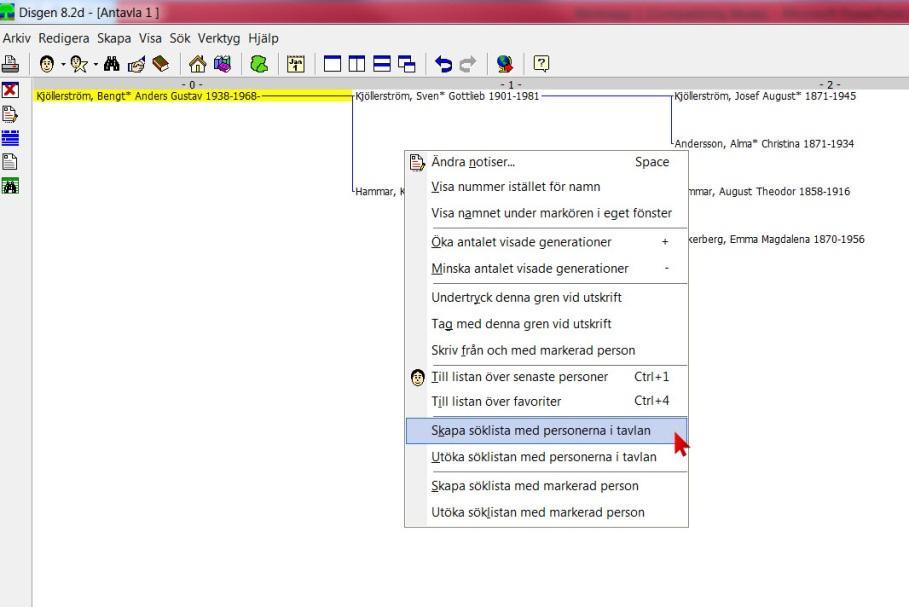
Task: Click the house home toolbar icon
Action: point(197,64)
